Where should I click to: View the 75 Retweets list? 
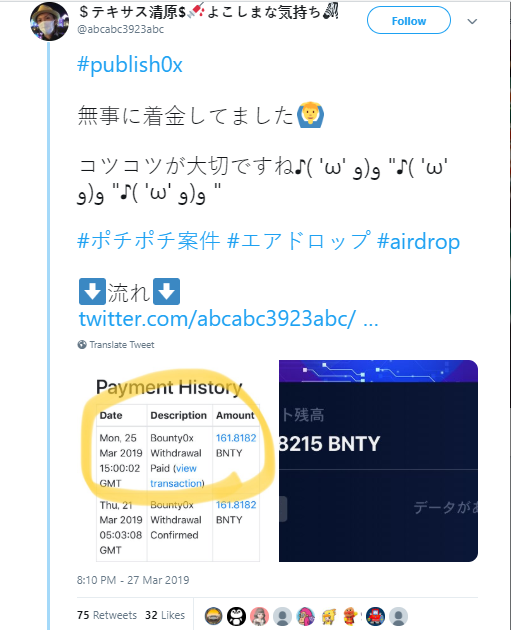(x=107, y=615)
